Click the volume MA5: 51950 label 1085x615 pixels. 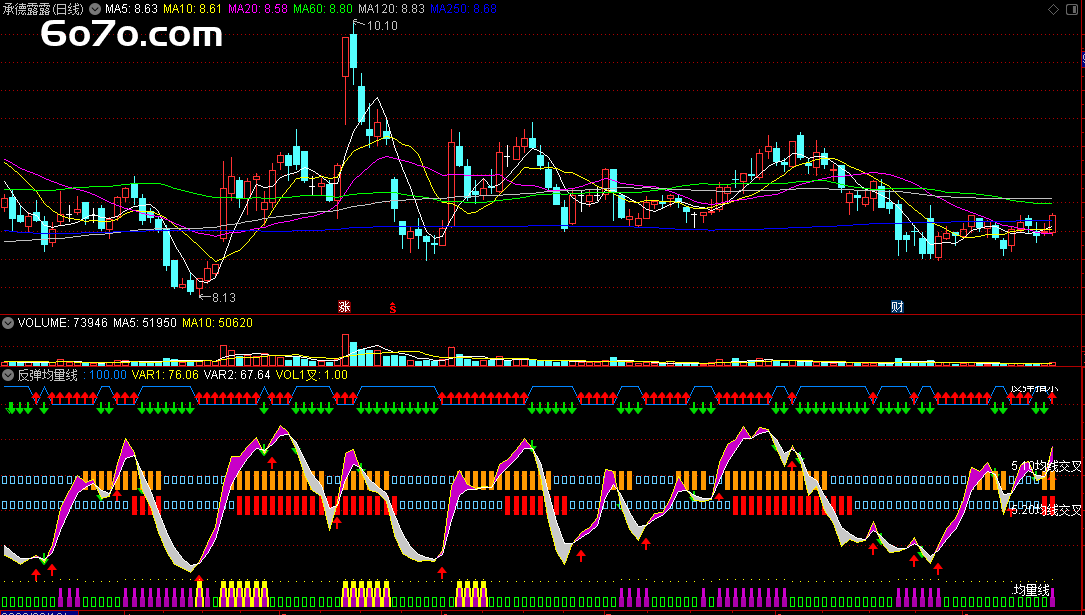(x=145, y=323)
